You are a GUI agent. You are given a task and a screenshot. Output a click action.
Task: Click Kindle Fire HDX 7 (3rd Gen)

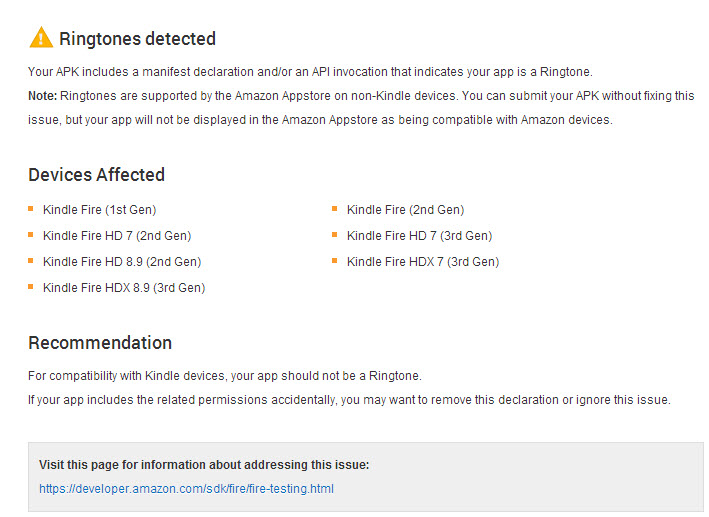click(x=422, y=262)
